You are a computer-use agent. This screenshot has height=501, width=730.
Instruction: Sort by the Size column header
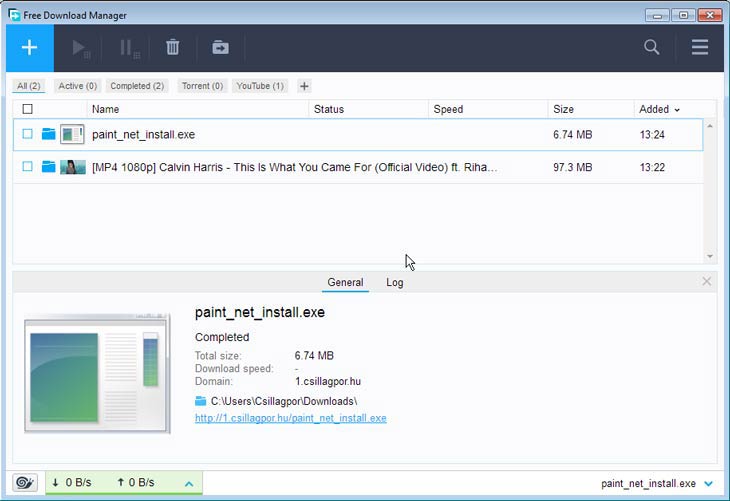pyautogui.click(x=591, y=109)
